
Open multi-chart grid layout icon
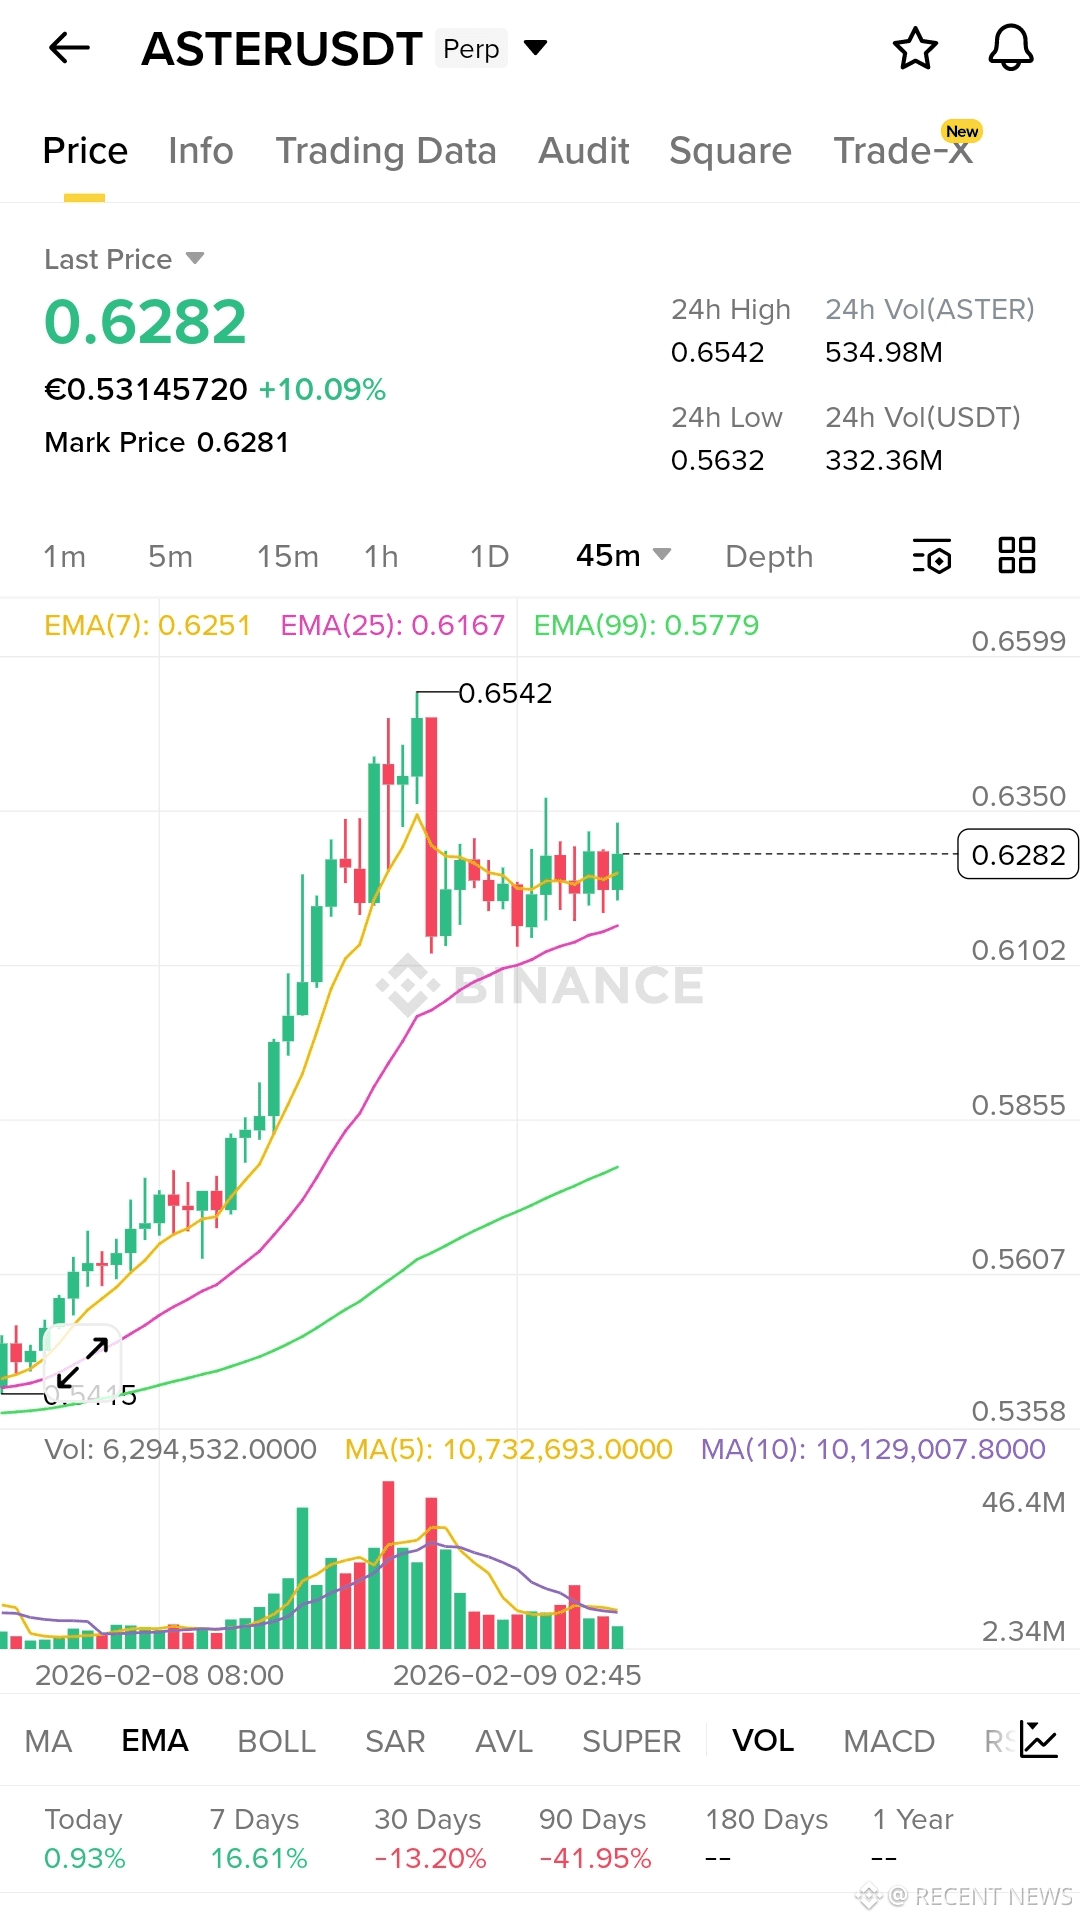tap(1017, 555)
